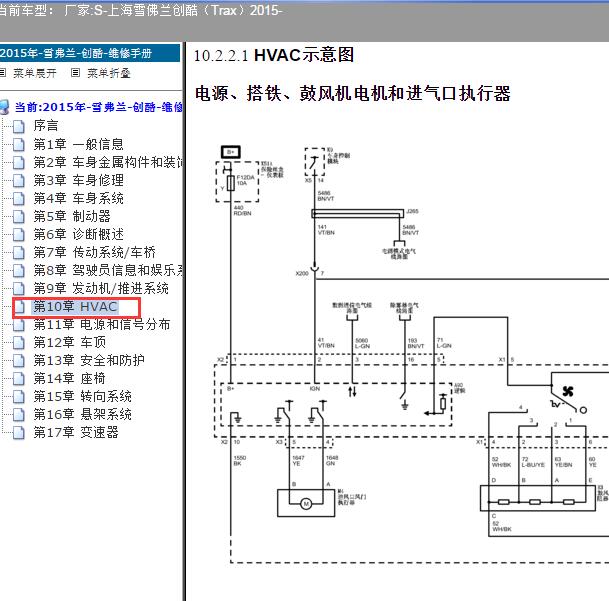Viewport: 609px width, 601px height.
Task: Open the 序言 preface entry
Action: 46,125
